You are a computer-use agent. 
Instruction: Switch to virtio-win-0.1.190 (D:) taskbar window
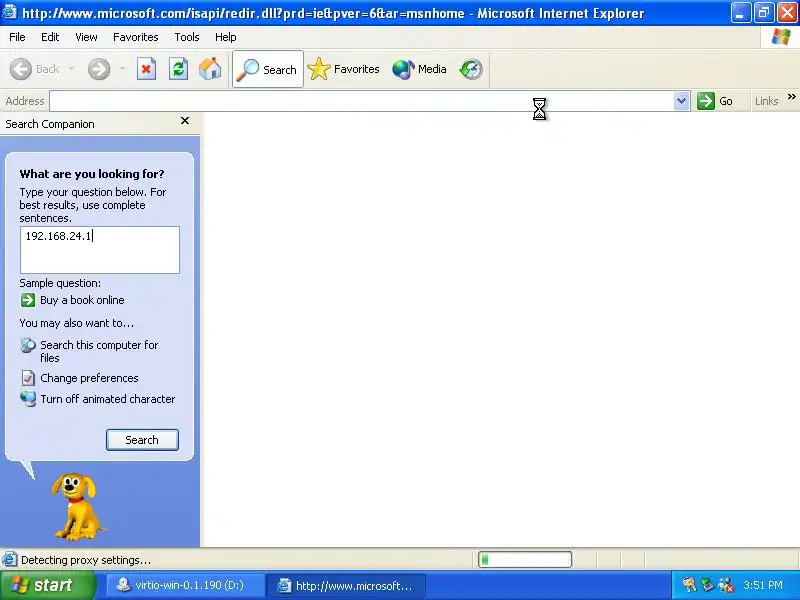186,586
